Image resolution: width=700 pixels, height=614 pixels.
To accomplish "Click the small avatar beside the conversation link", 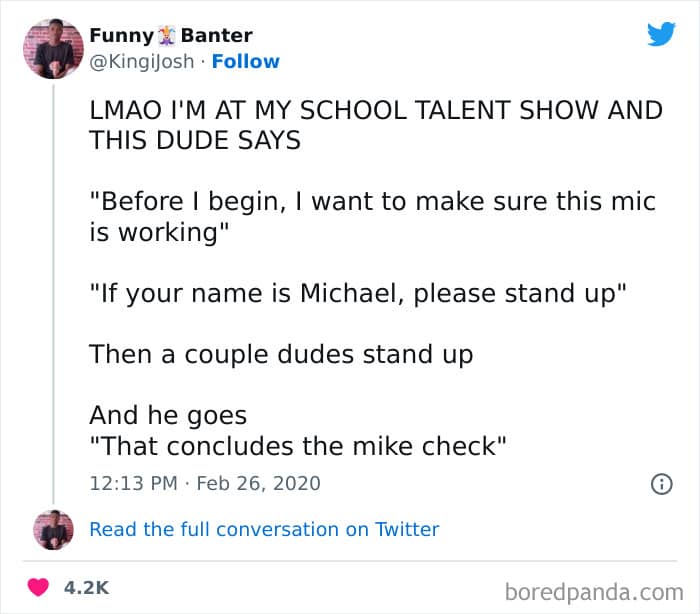I will click(53, 530).
